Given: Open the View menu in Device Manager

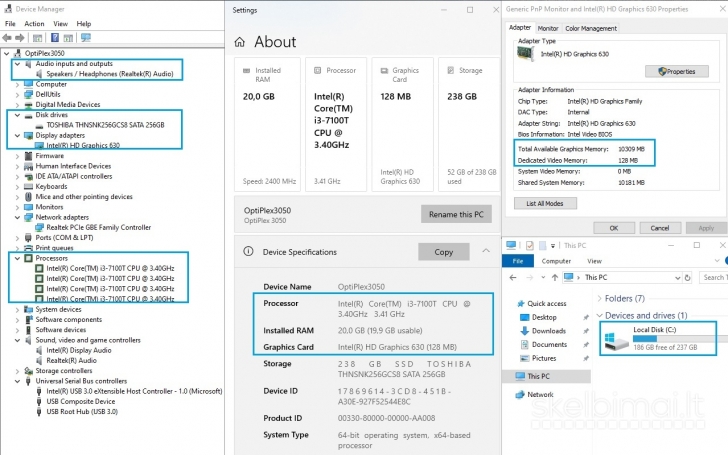Looking at the screenshot, I should pyautogui.click(x=60, y=24).
